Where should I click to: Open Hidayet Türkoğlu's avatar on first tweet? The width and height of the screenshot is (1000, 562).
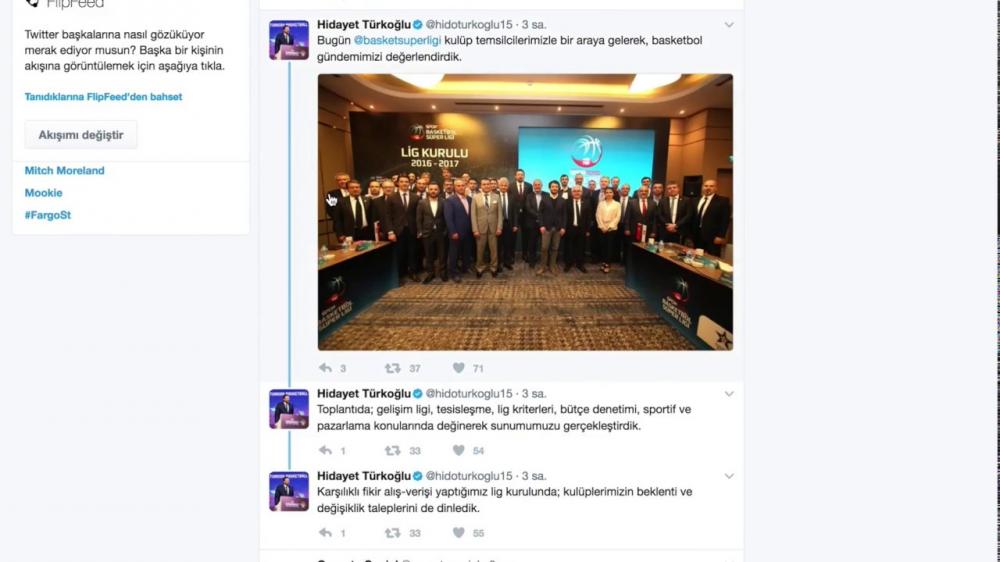point(289,40)
